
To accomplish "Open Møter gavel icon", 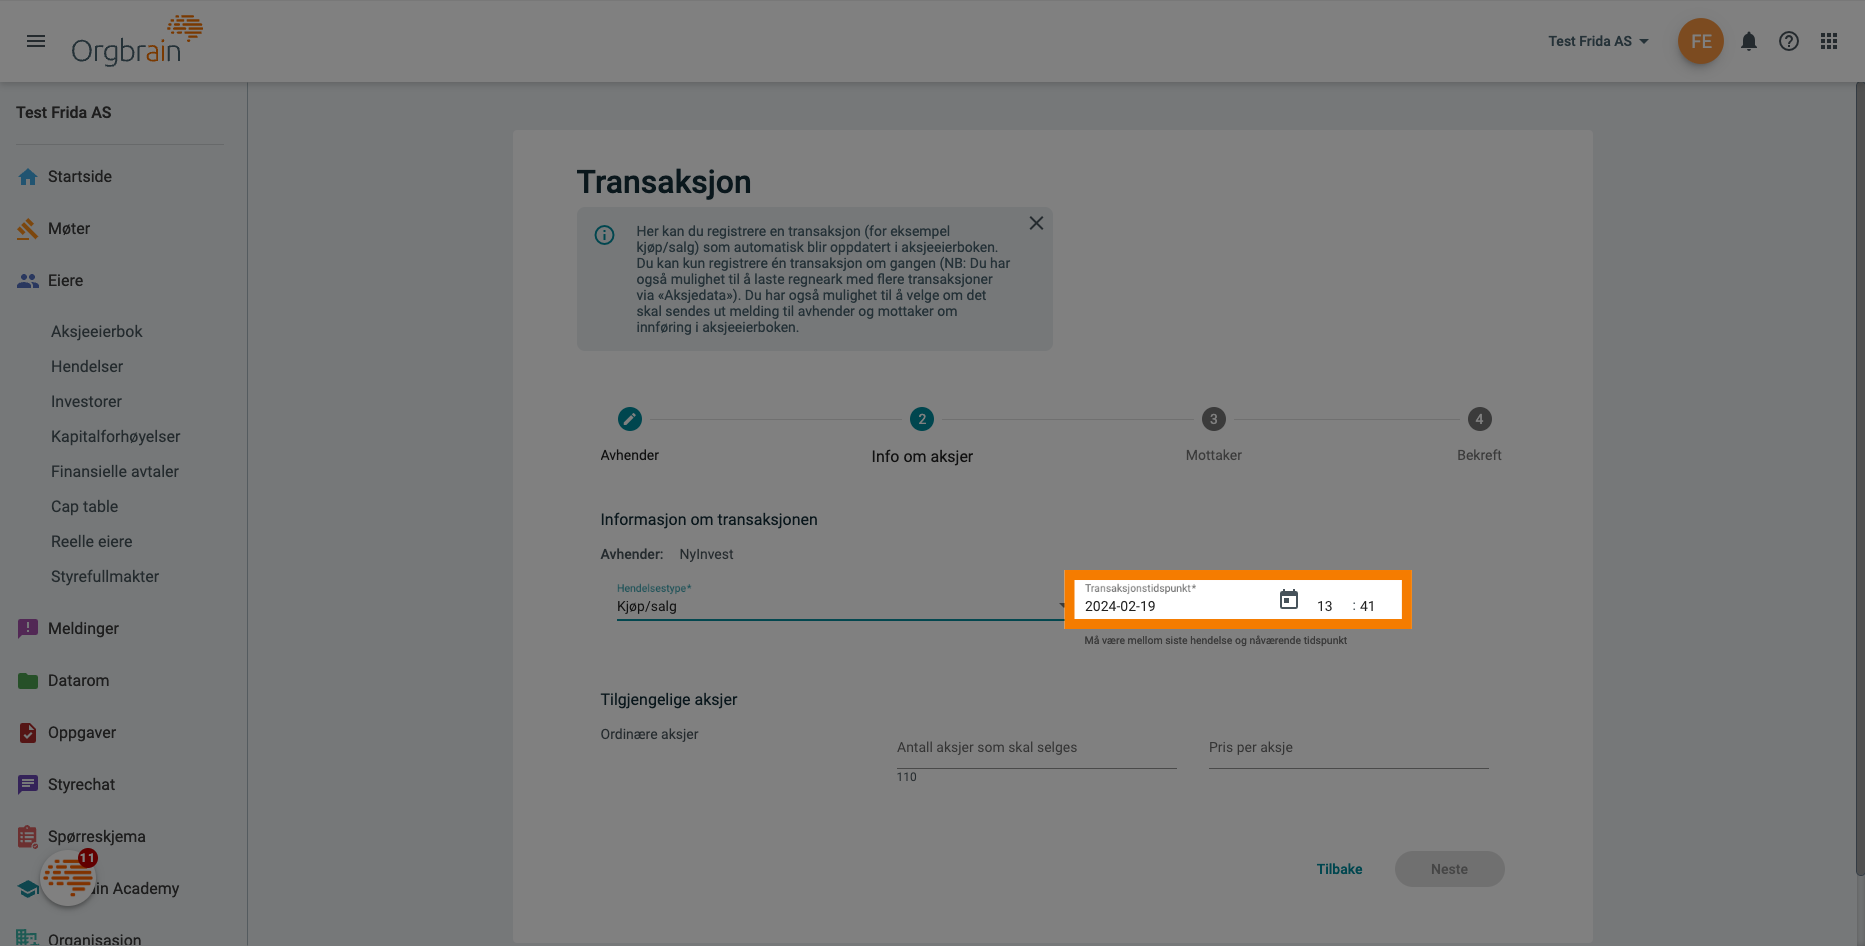I will coord(28,229).
